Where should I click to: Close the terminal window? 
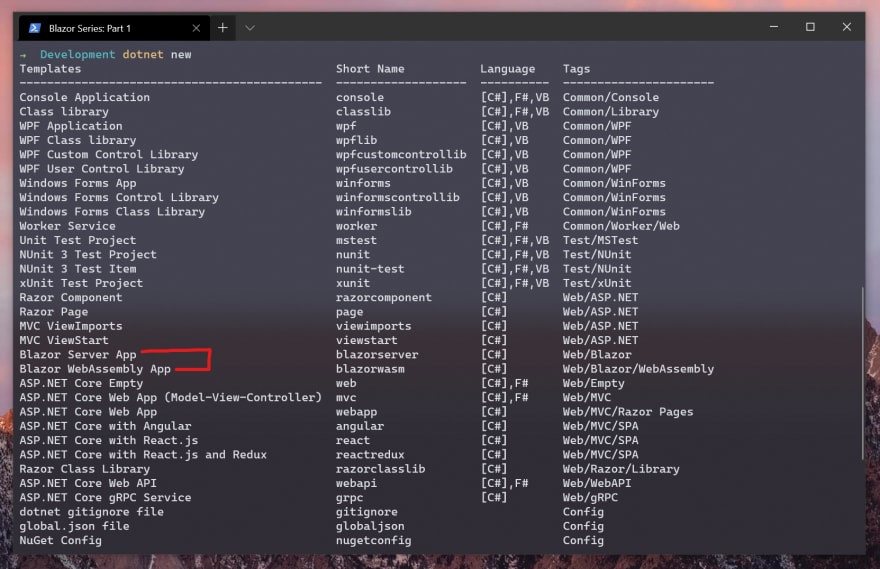846,26
